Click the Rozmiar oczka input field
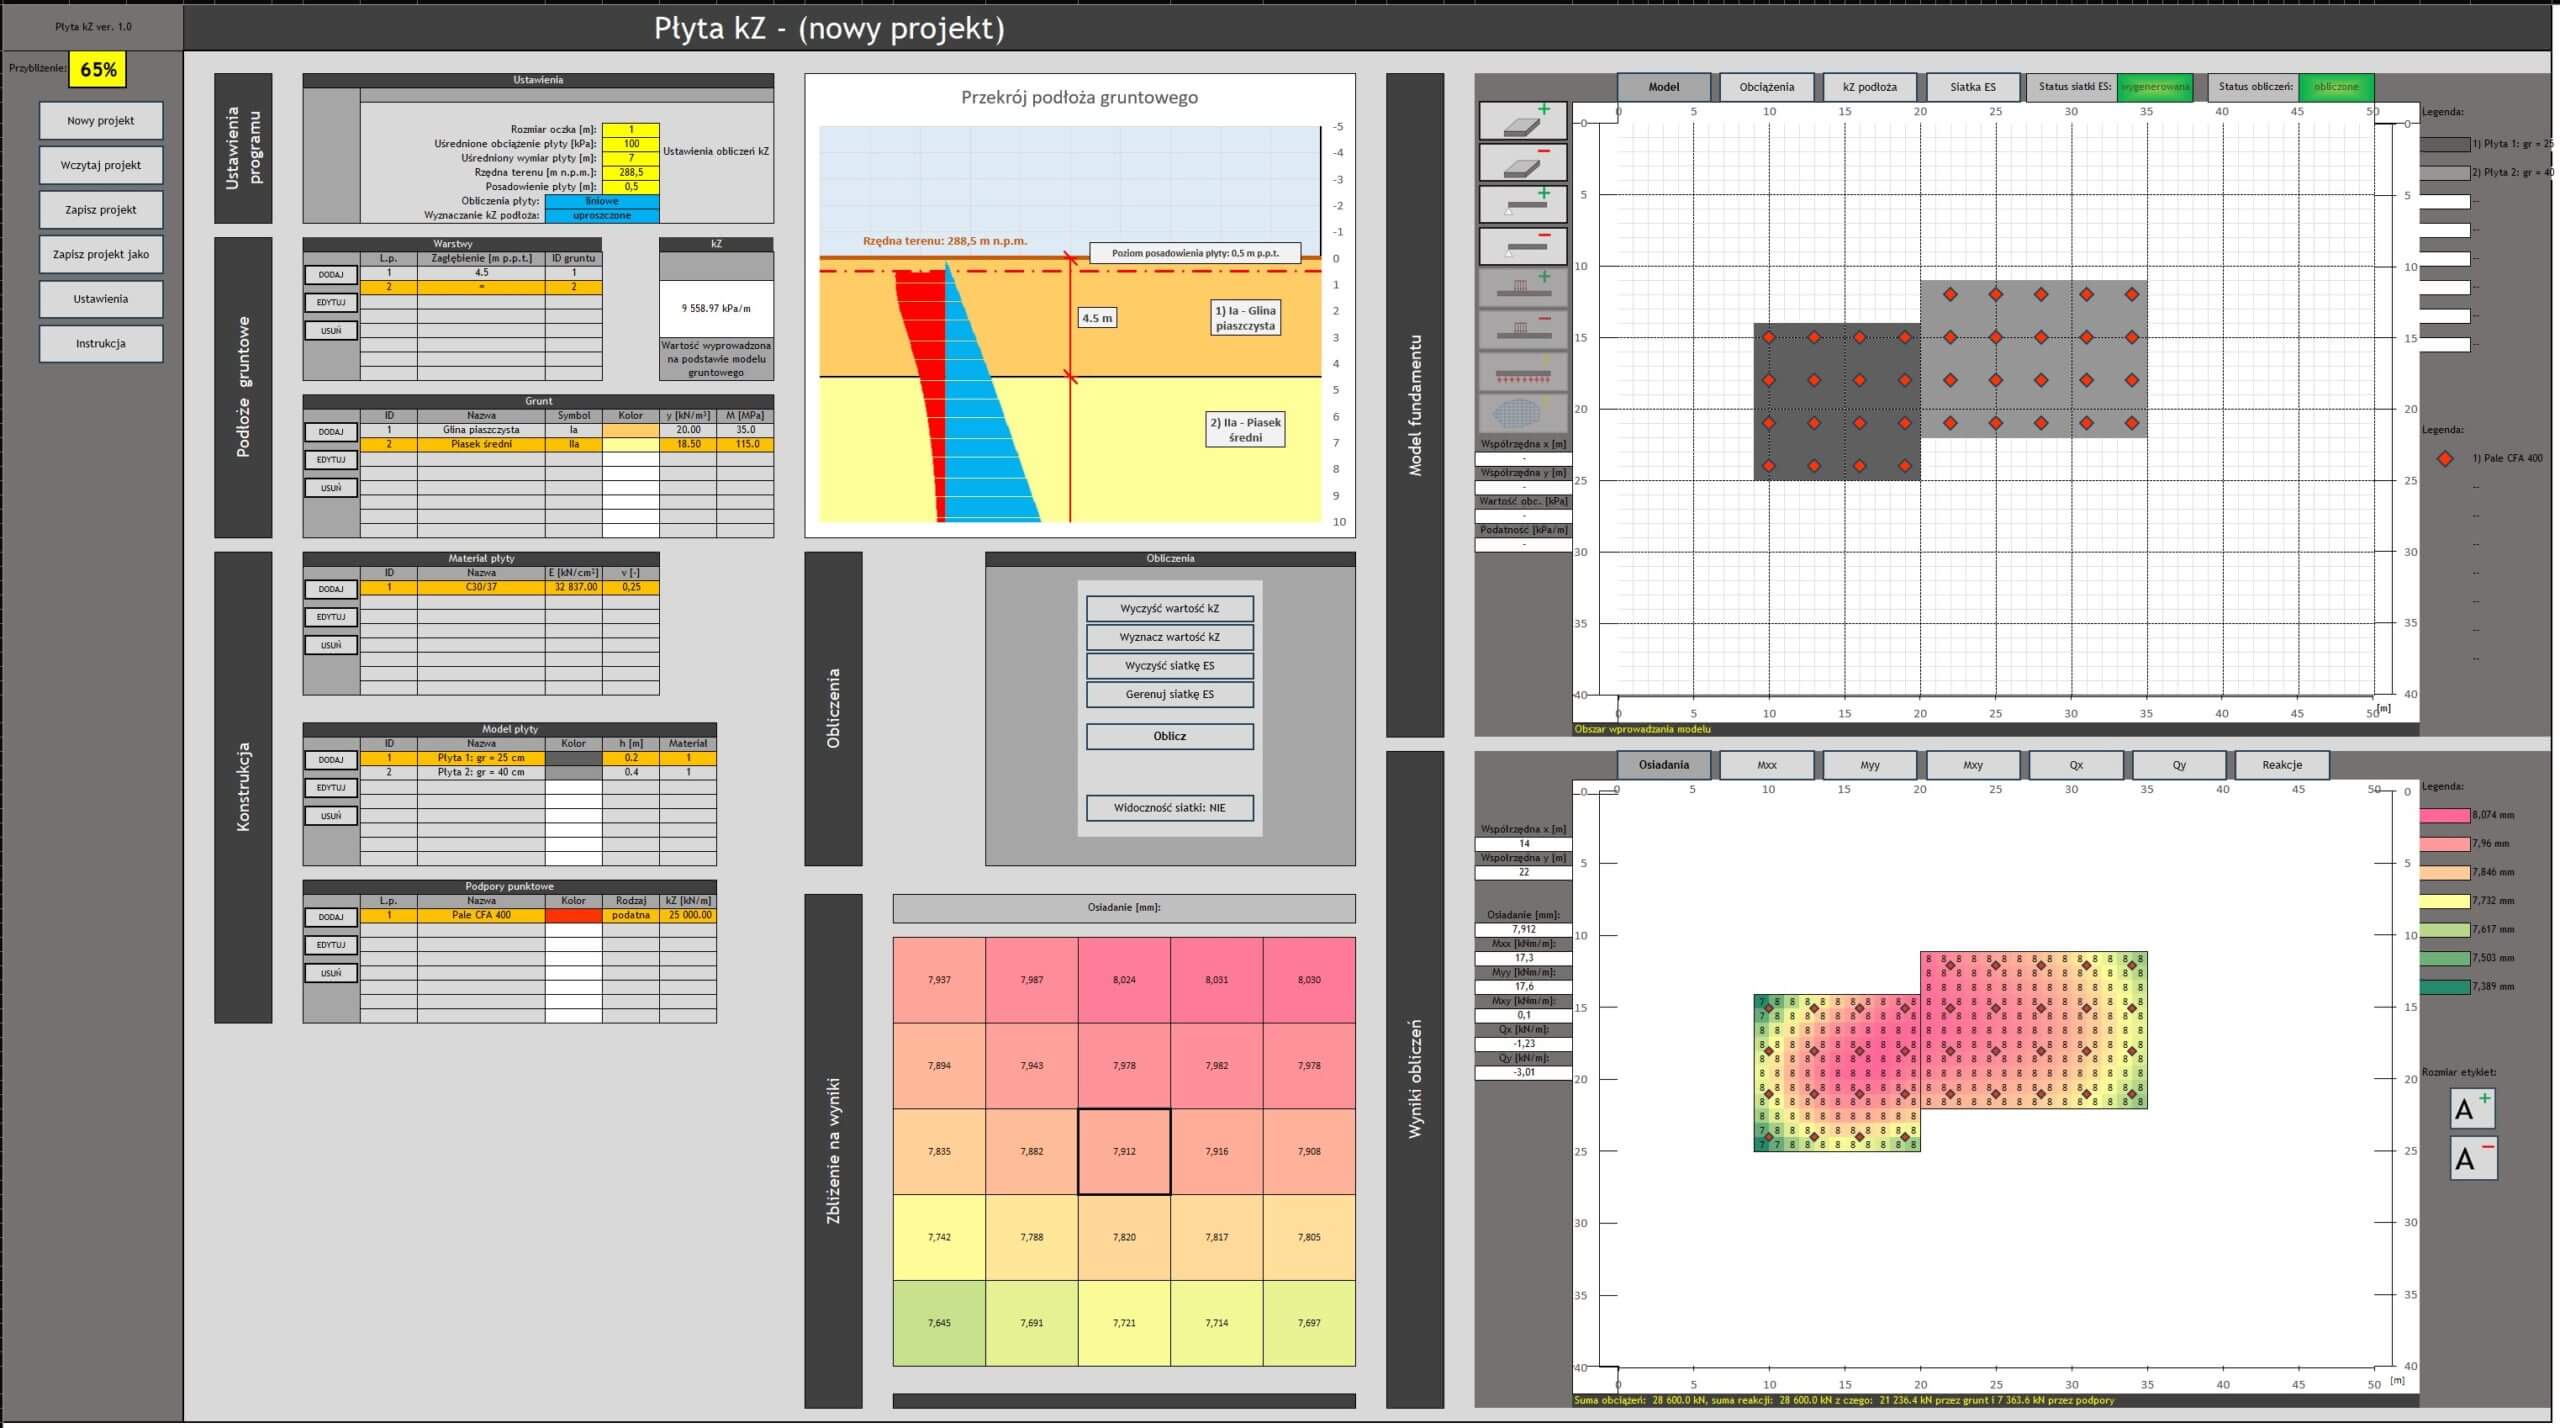This screenshot has height=1428, width=2560. click(631, 130)
